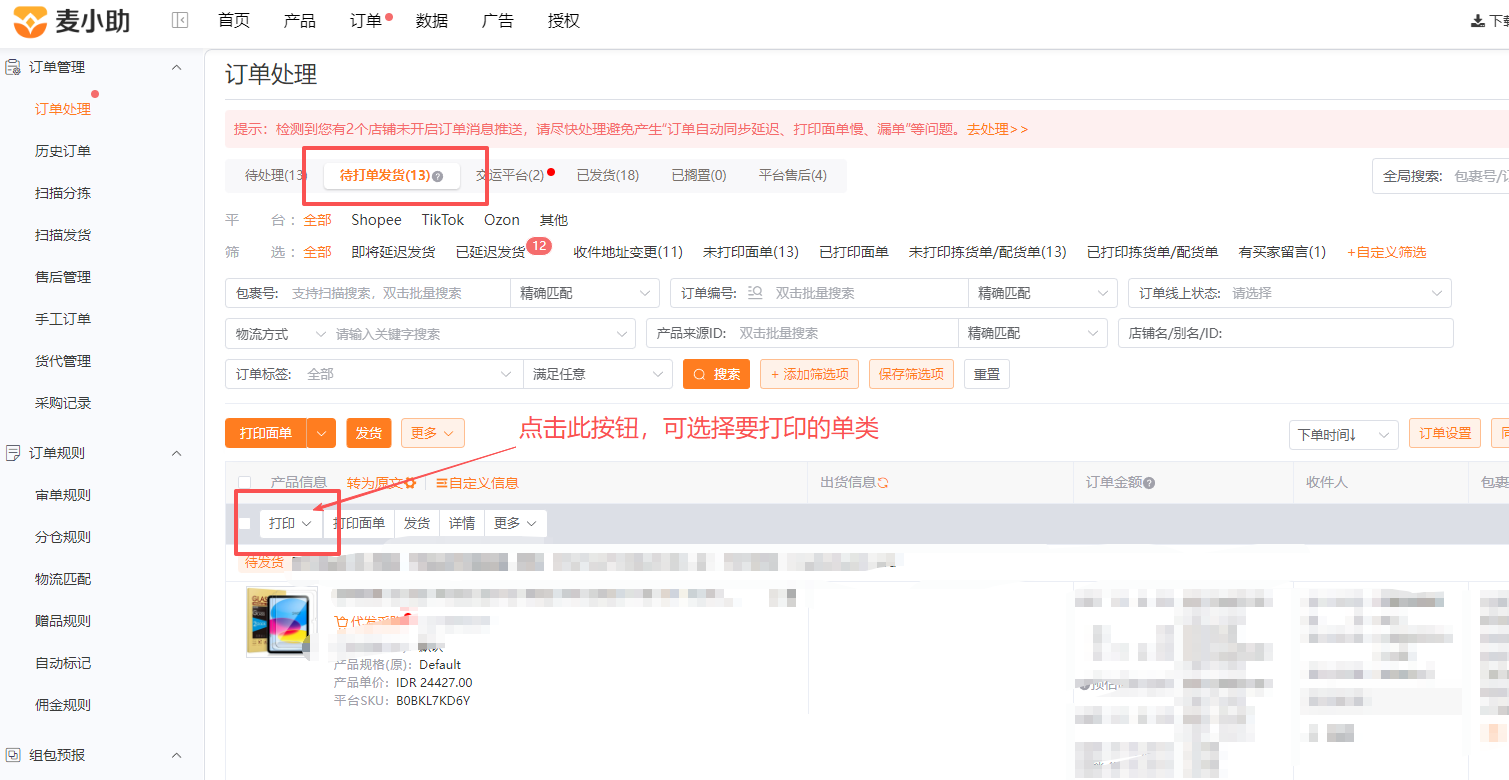Screen dimensions: 1509x780
Task: Open the 满足任意 dropdown
Action: pyautogui.click(x=598, y=374)
